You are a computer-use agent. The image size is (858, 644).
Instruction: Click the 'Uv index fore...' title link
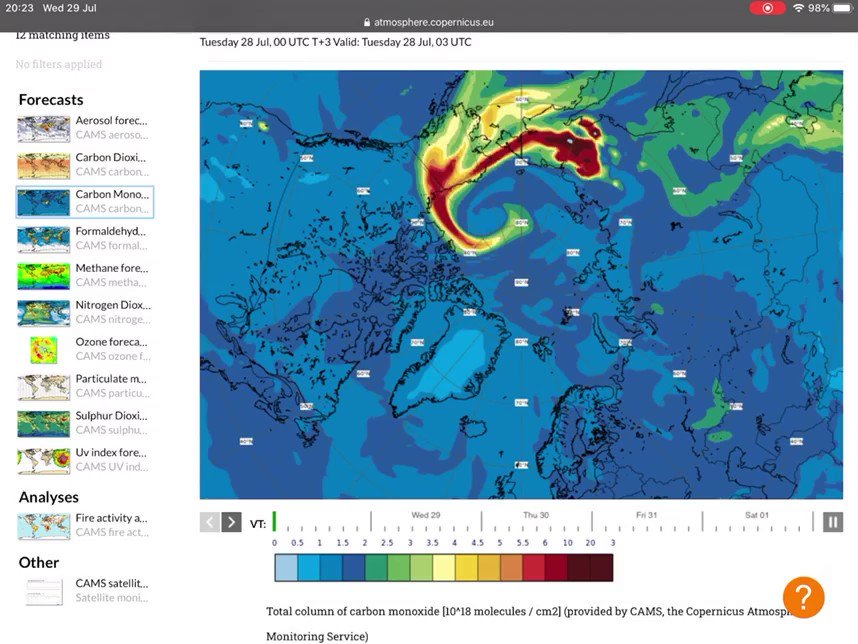coord(111,452)
